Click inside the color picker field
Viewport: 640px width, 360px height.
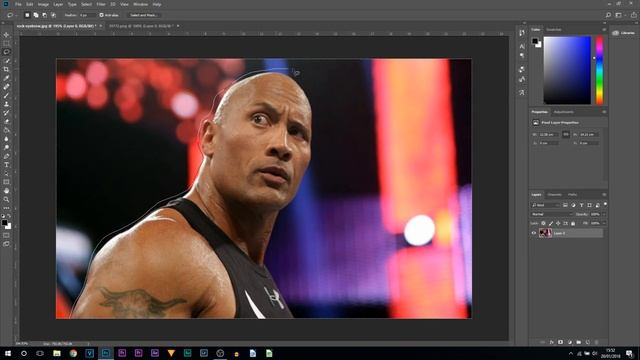pos(567,70)
